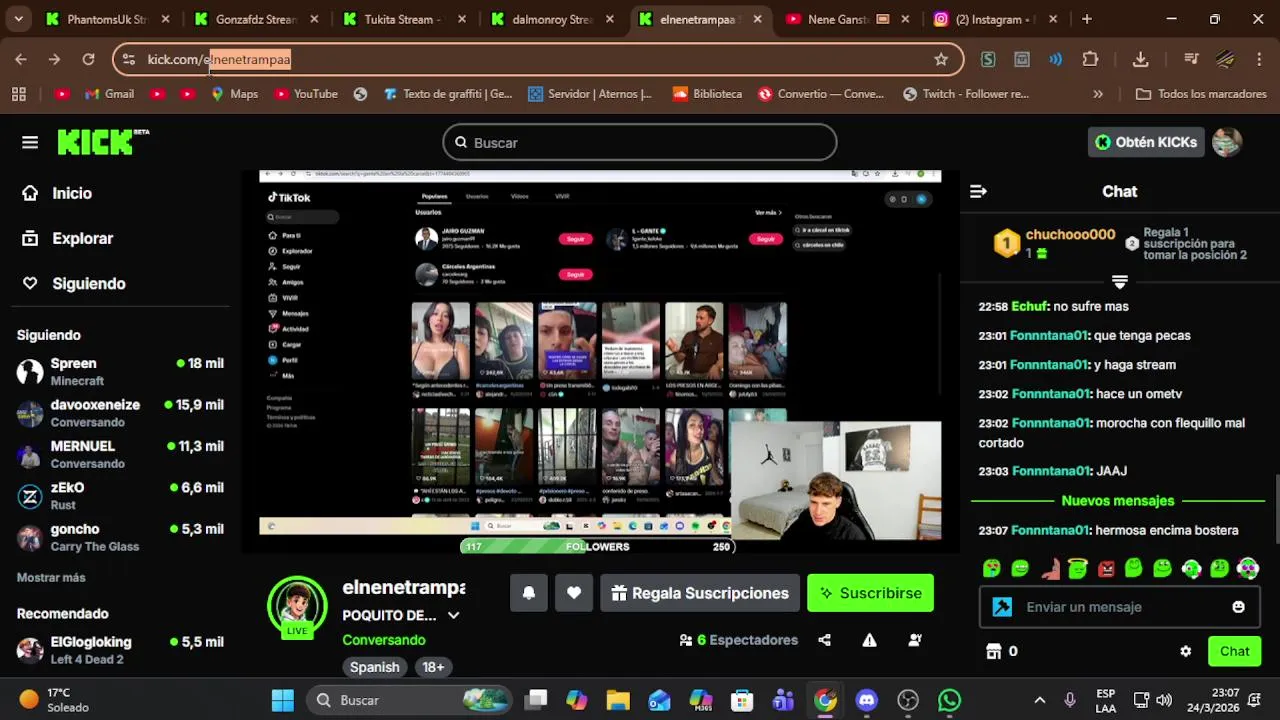1280x720 pixels.
Task: Click Obtén KICKs button
Action: coord(1145,142)
